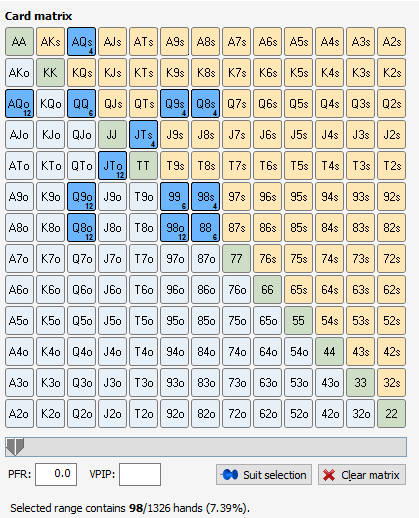
Task: Select the A2s hand cell
Action: tap(391, 42)
